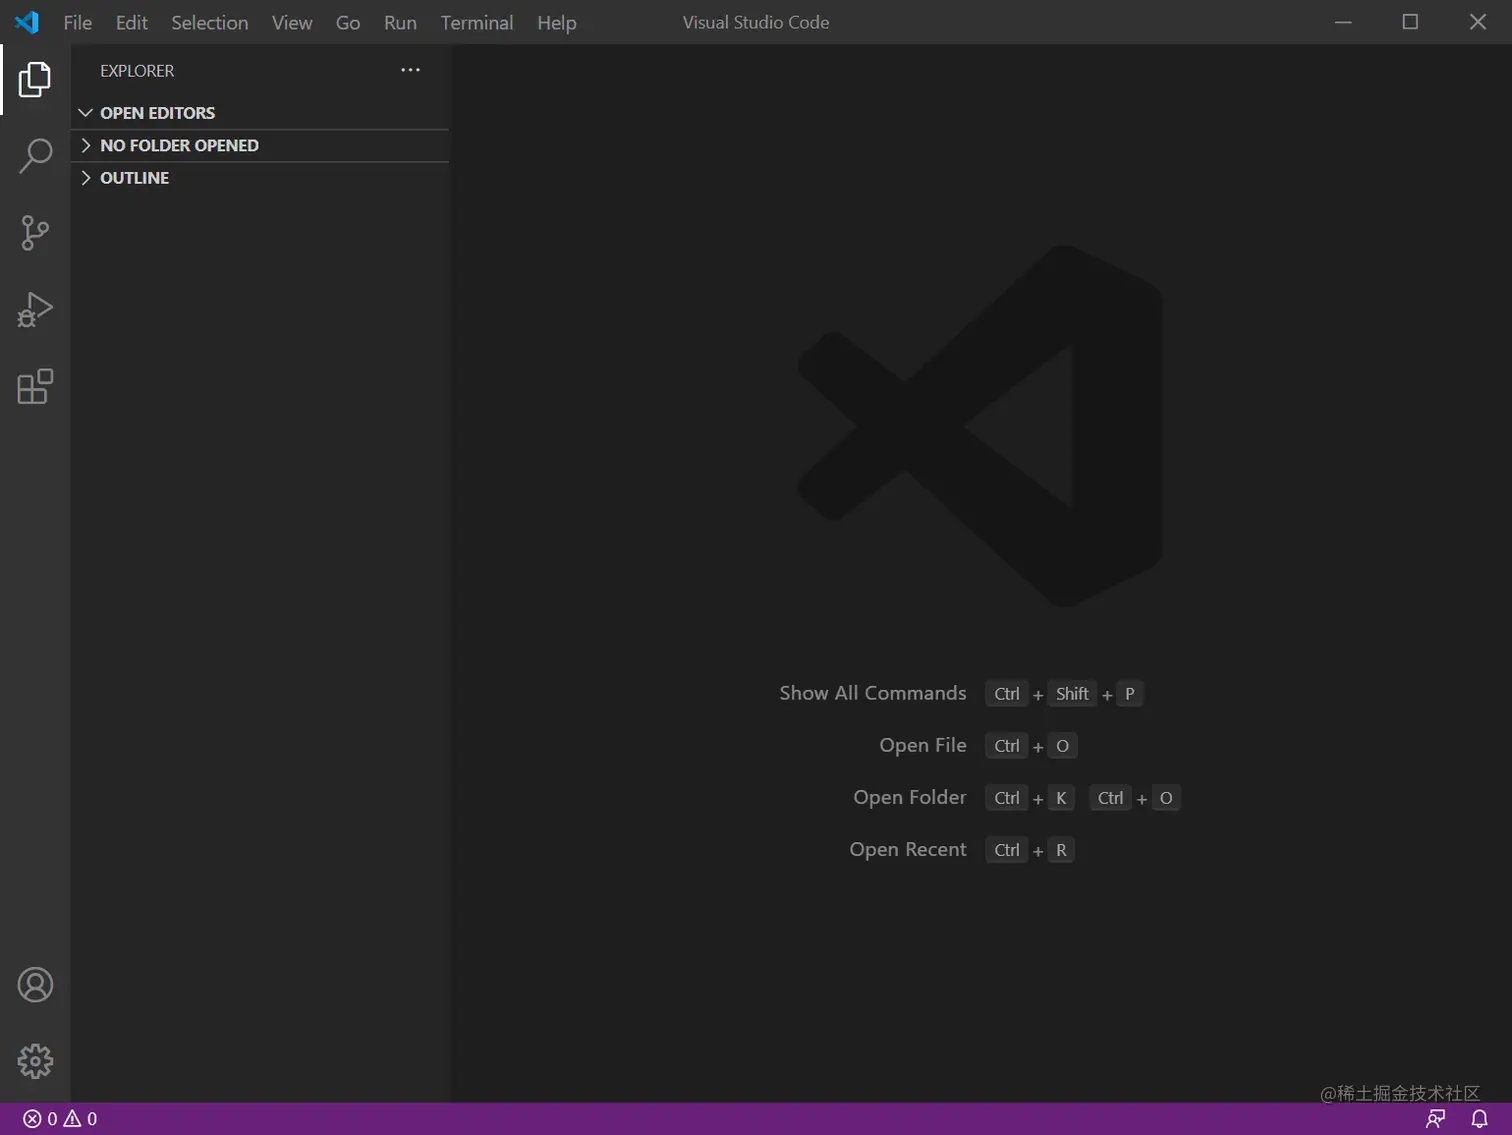Open the View menu
Image resolution: width=1512 pixels, height=1135 pixels.
(292, 23)
